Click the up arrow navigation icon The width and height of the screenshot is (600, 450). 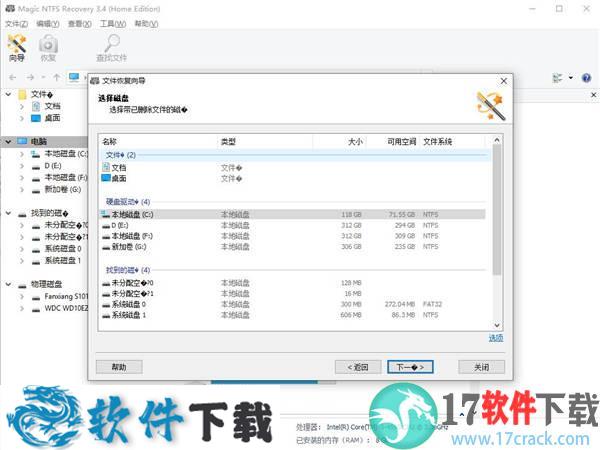tap(56, 77)
